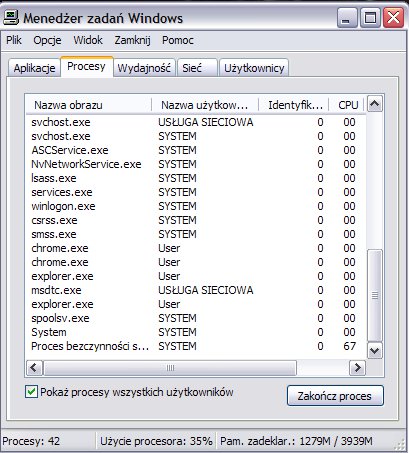Switch to the Wydajność tab

click(144, 68)
